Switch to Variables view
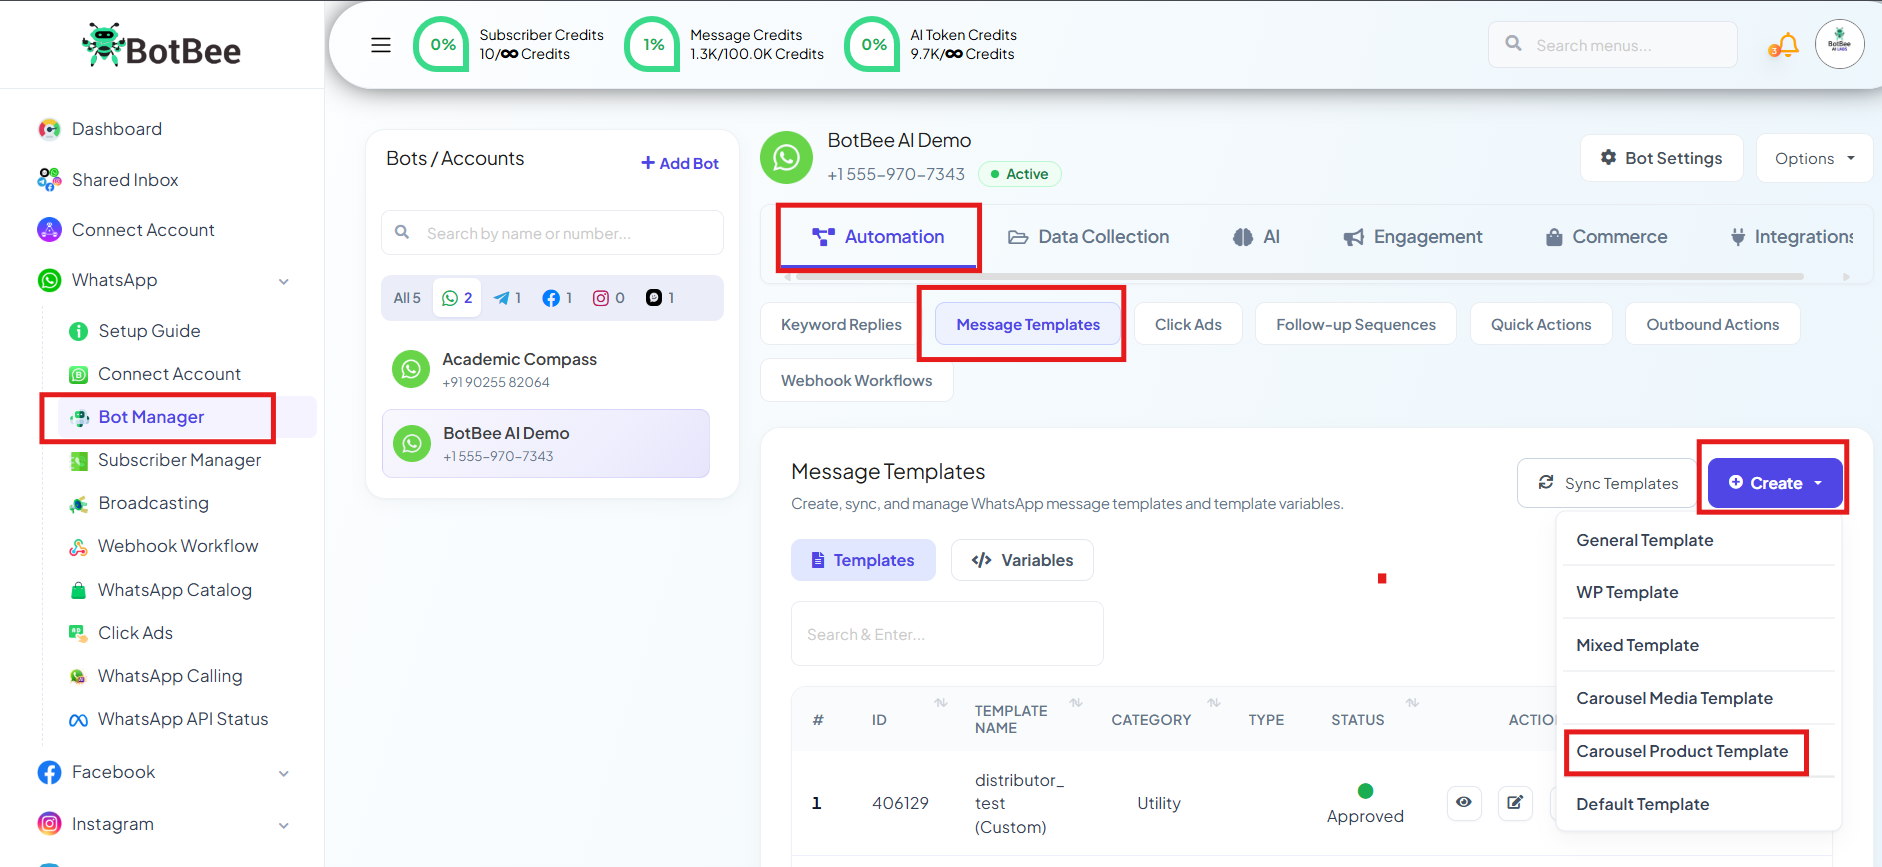The height and width of the screenshot is (867, 1882). click(1022, 560)
